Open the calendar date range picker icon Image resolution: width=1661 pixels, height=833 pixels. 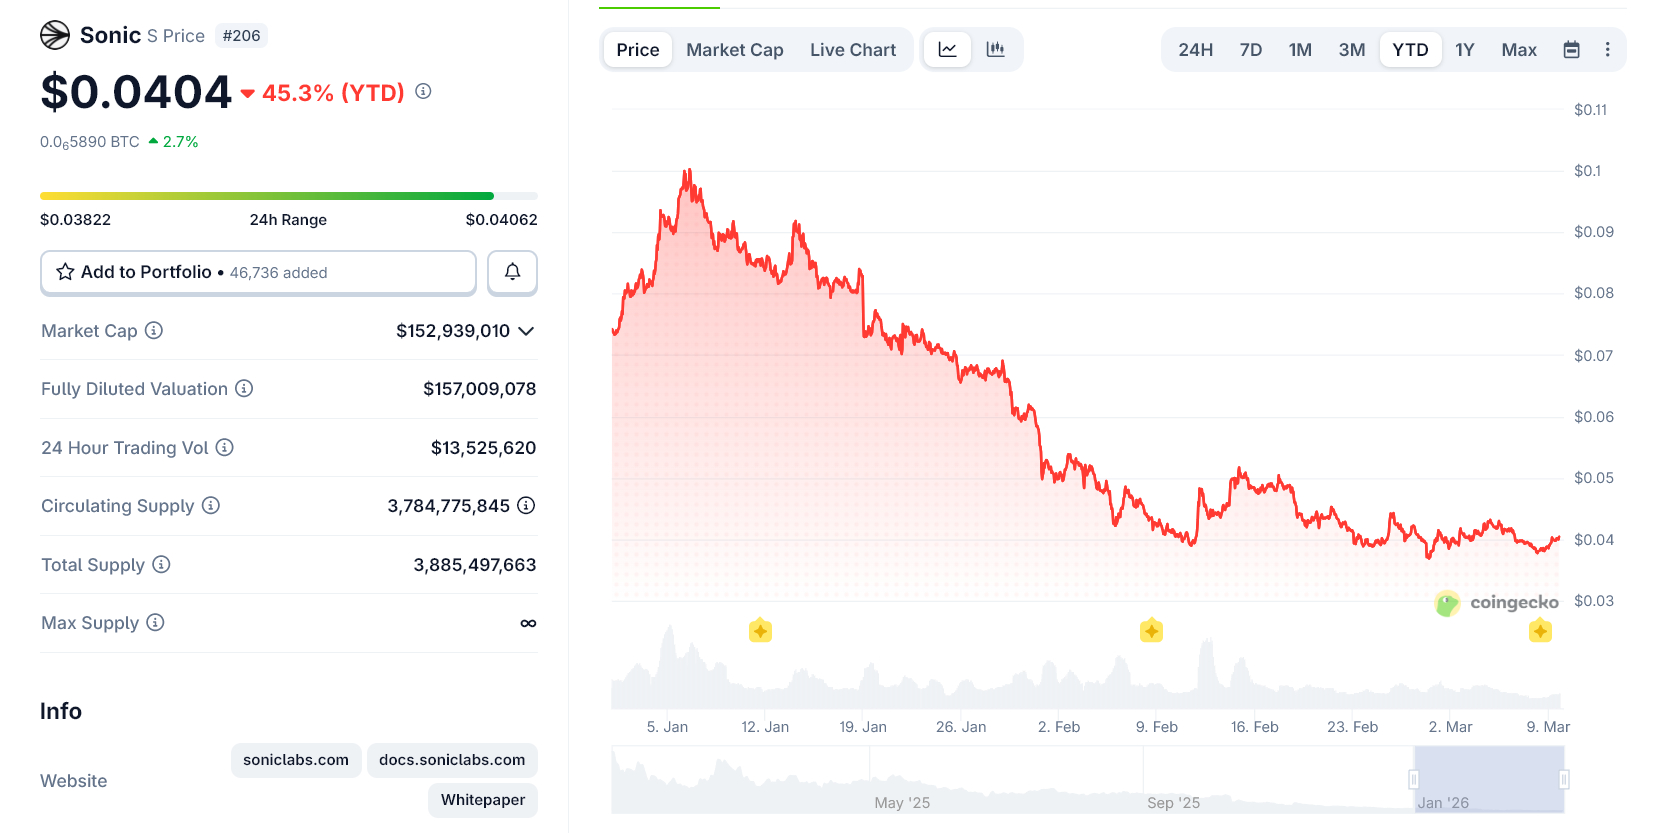coord(1571,48)
